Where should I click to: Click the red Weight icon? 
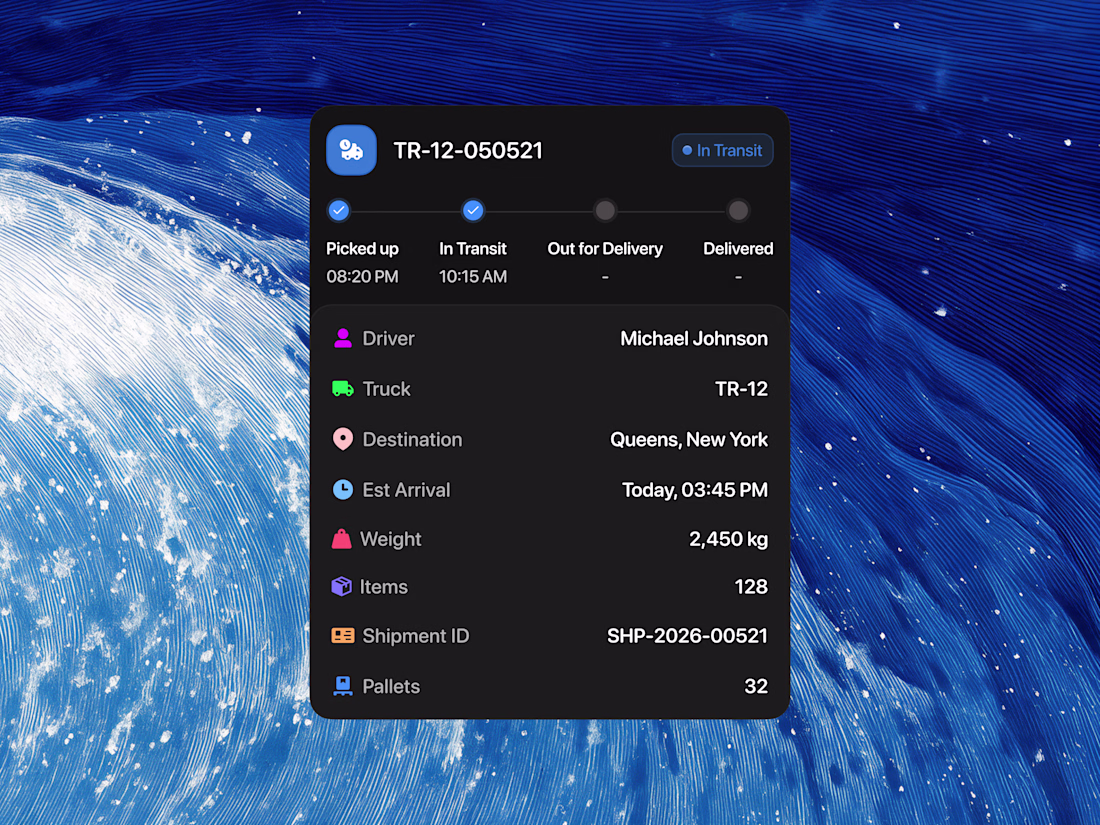[341, 539]
